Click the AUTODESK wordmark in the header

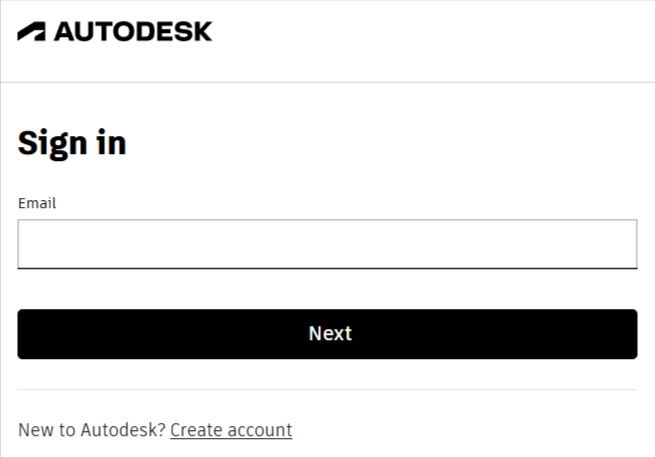[133, 32]
